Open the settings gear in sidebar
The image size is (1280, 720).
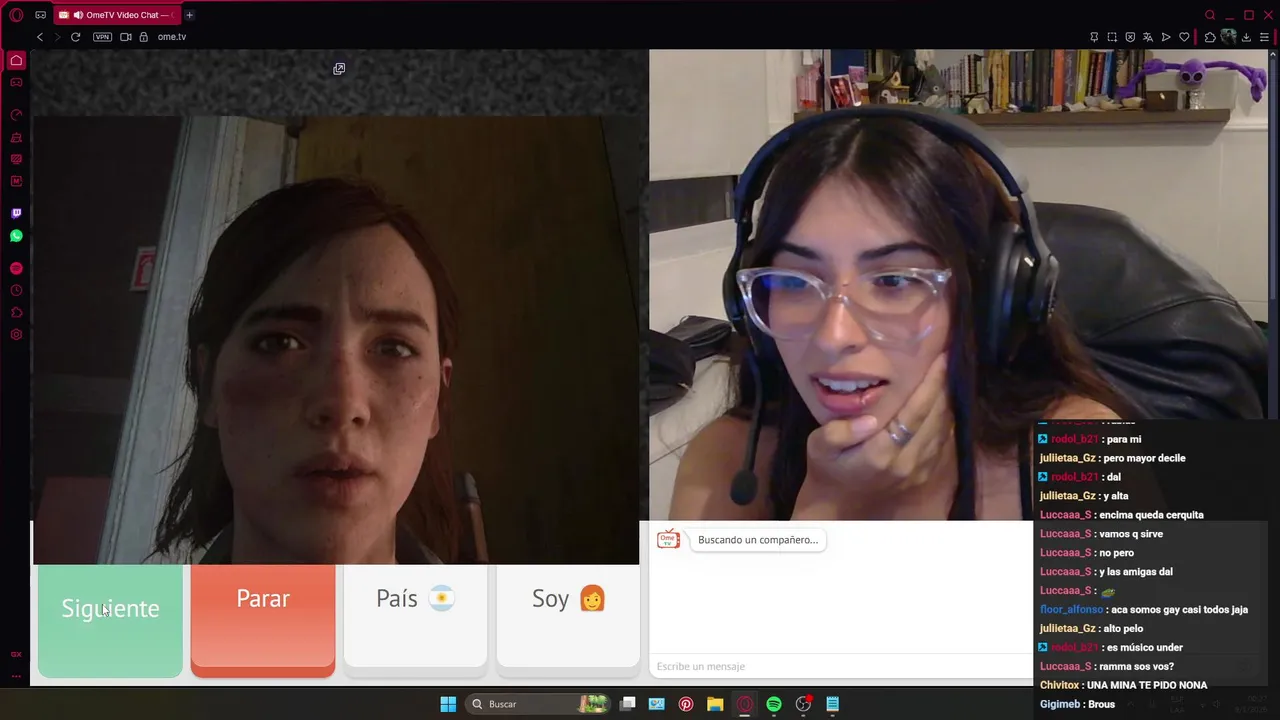click(16, 334)
